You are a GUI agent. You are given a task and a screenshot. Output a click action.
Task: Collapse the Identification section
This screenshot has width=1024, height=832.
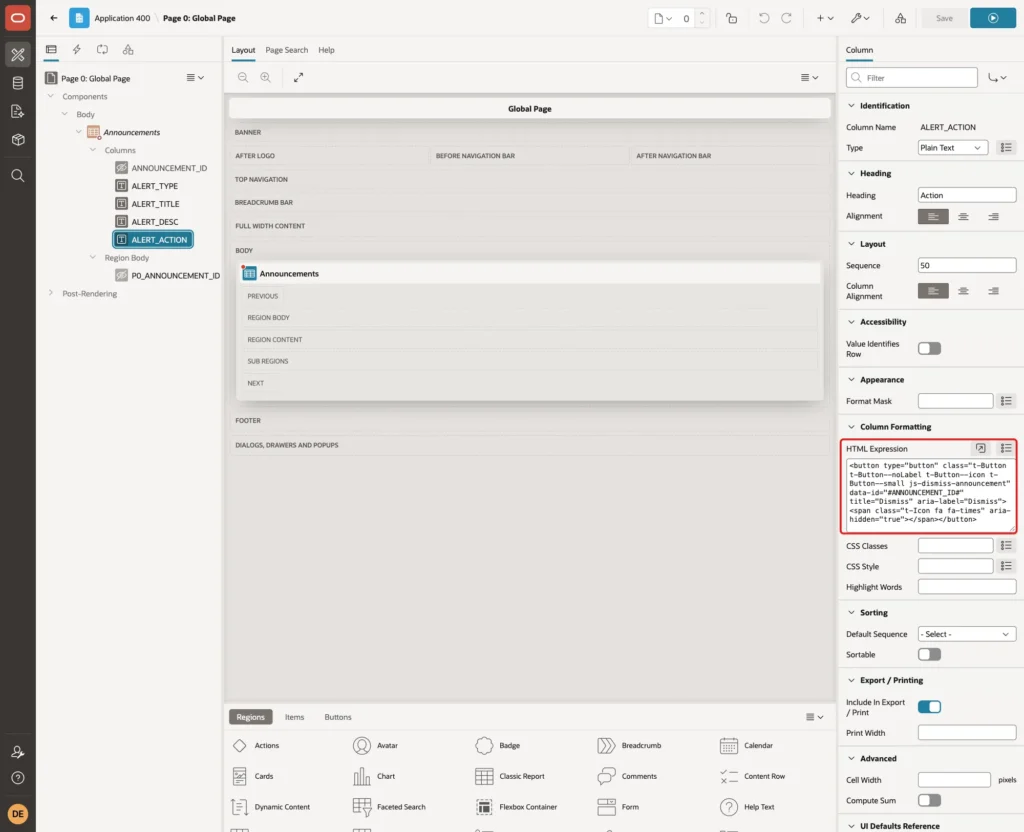click(x=851, y=106)
